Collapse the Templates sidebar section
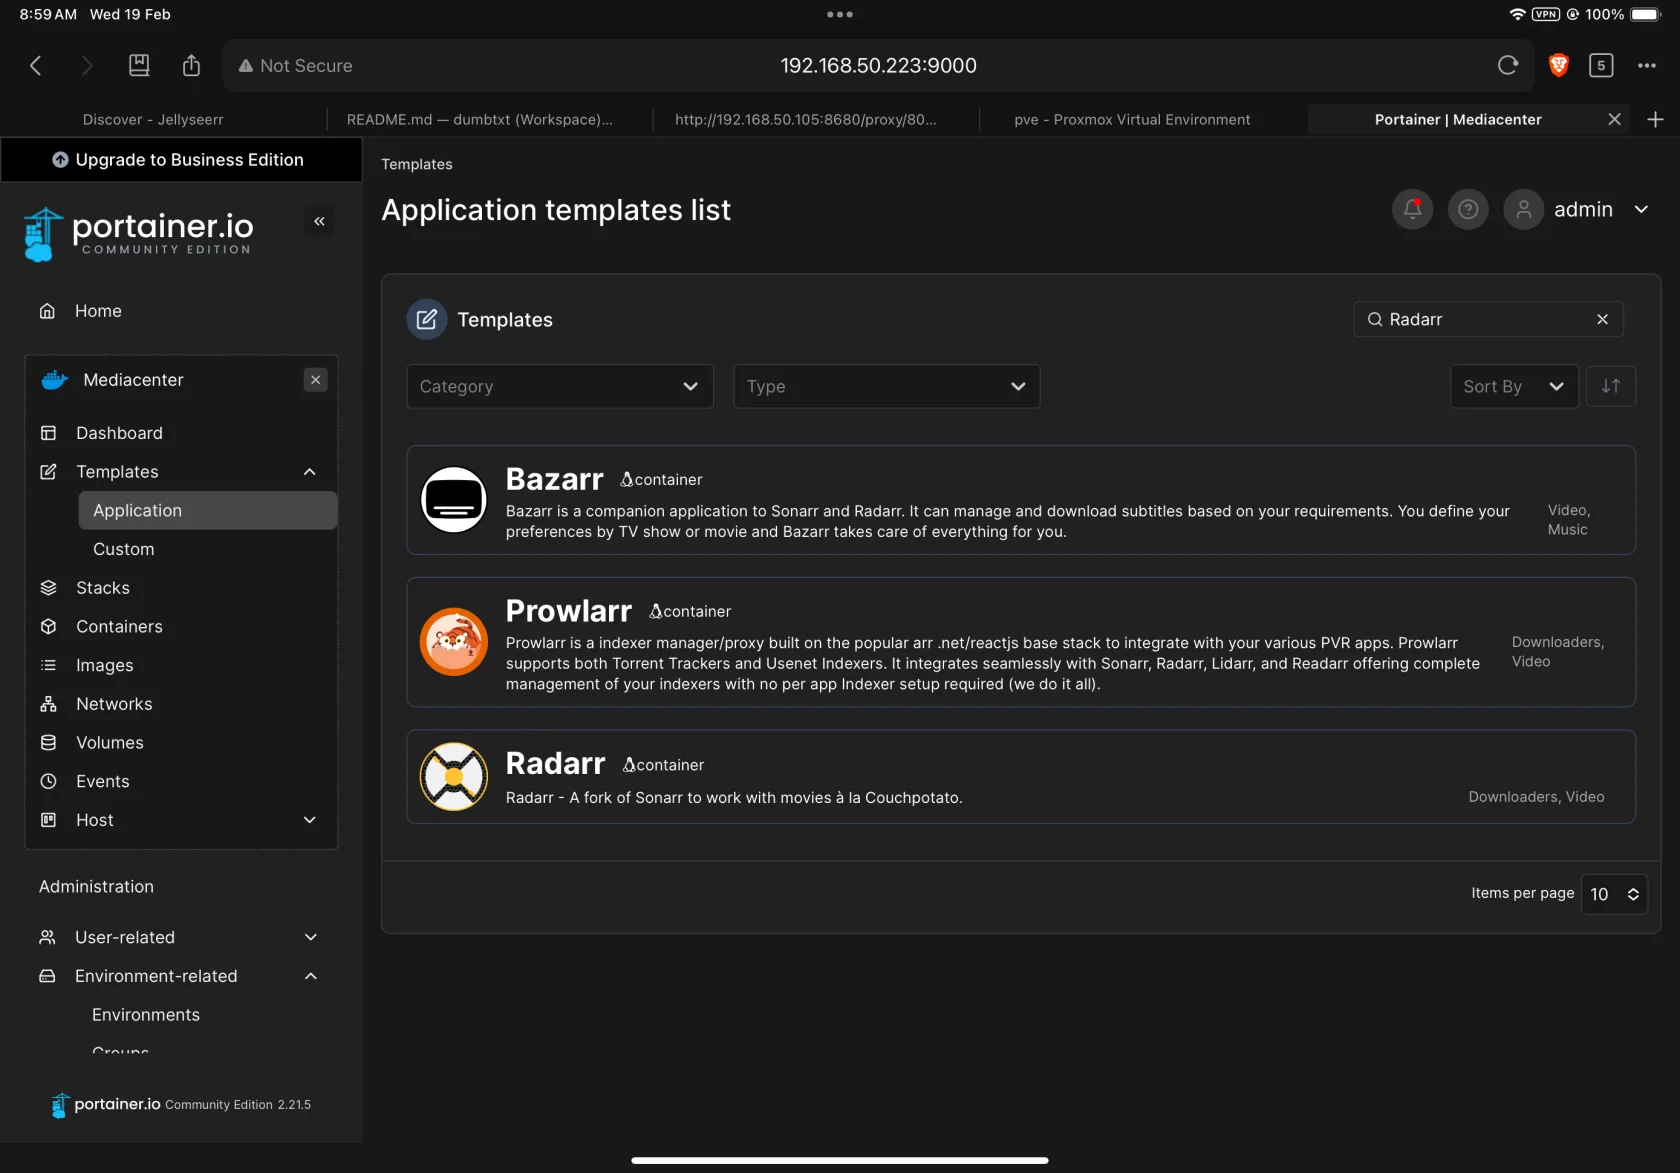Screen dimensions: 1680x1173 [x=310, y=472]
